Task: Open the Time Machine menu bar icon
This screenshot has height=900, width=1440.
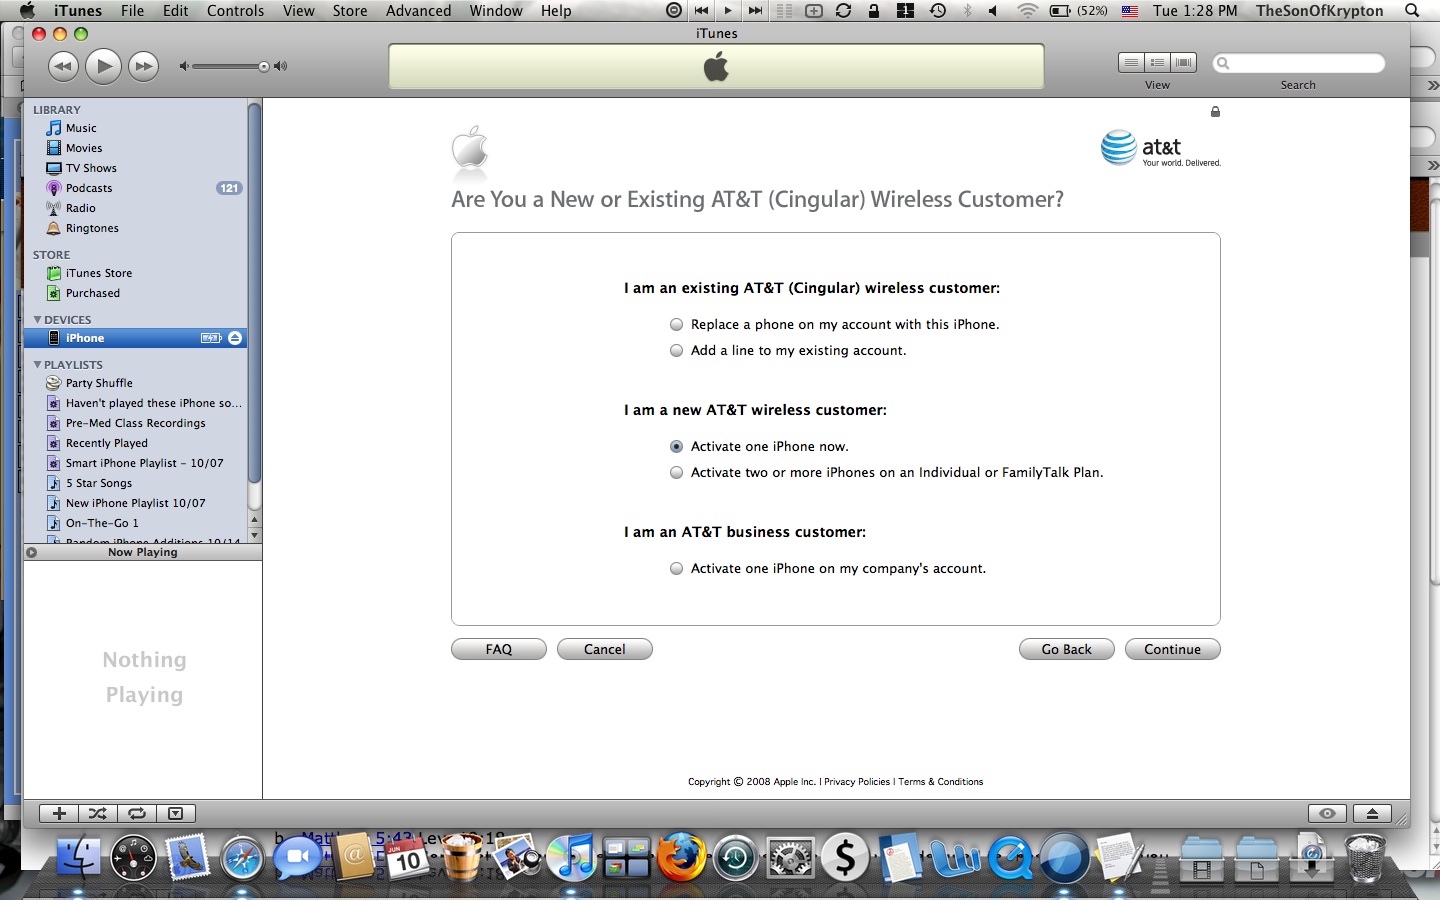Action: click(938, 11)
